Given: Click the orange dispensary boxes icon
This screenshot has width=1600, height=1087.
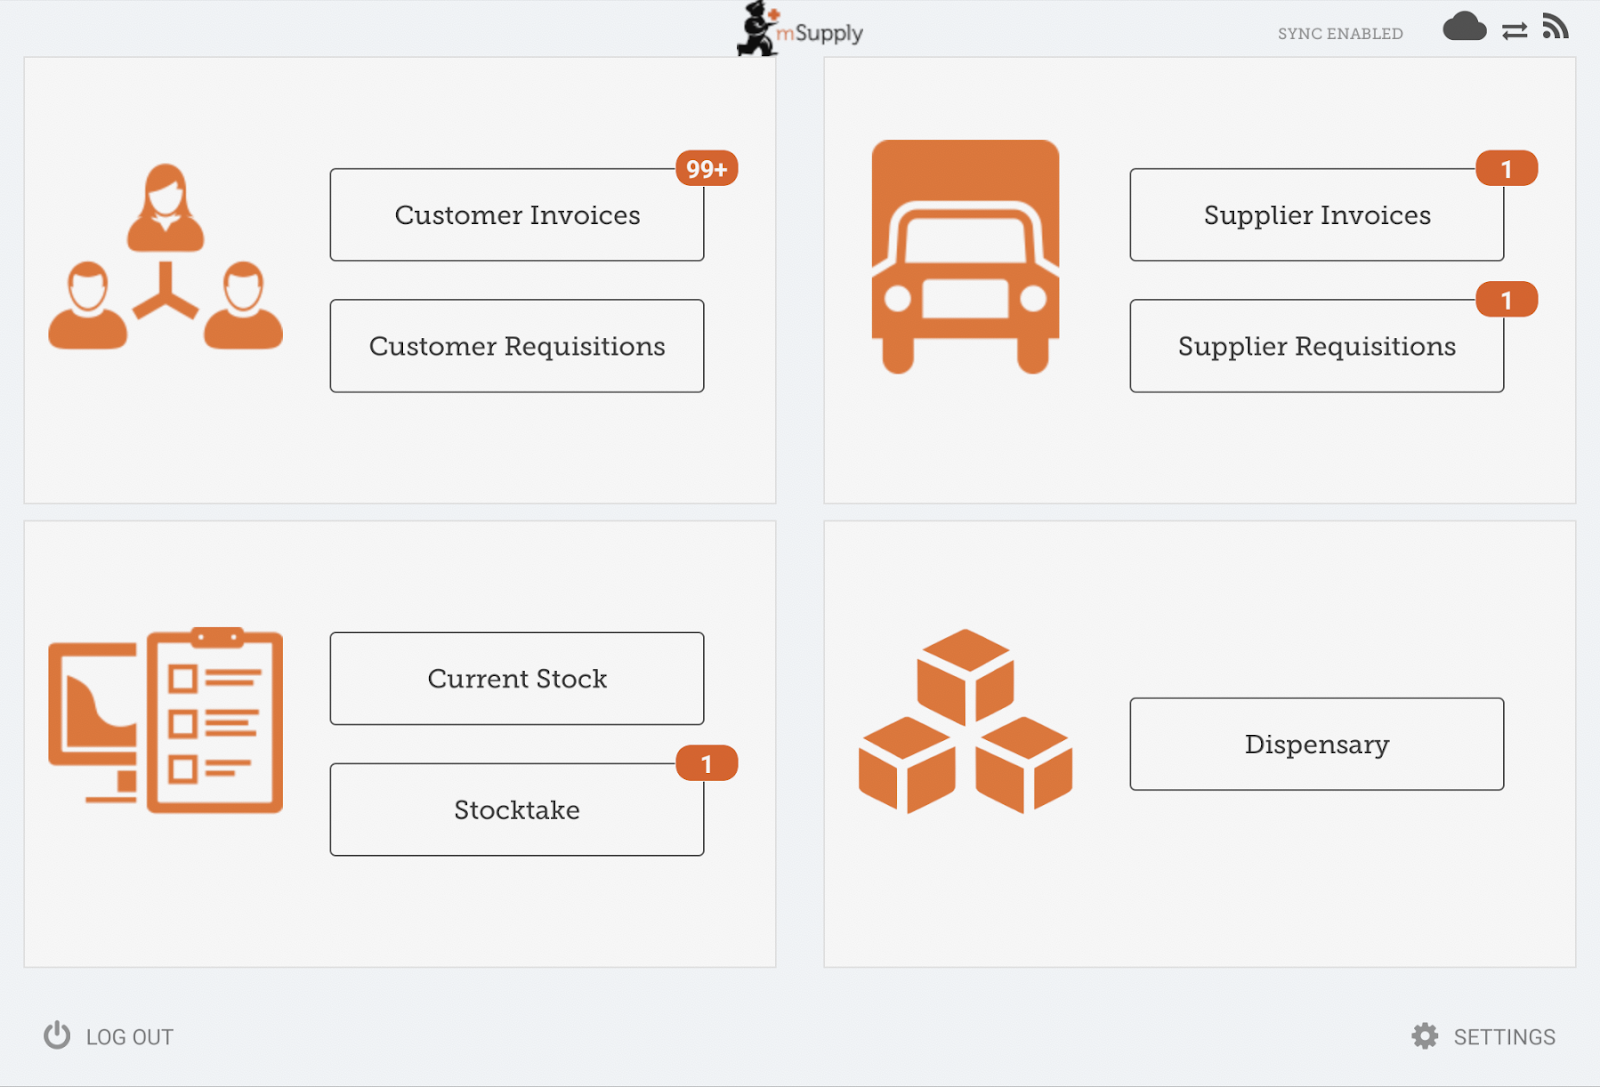Looking at the screenshot, I should [965, 720].
